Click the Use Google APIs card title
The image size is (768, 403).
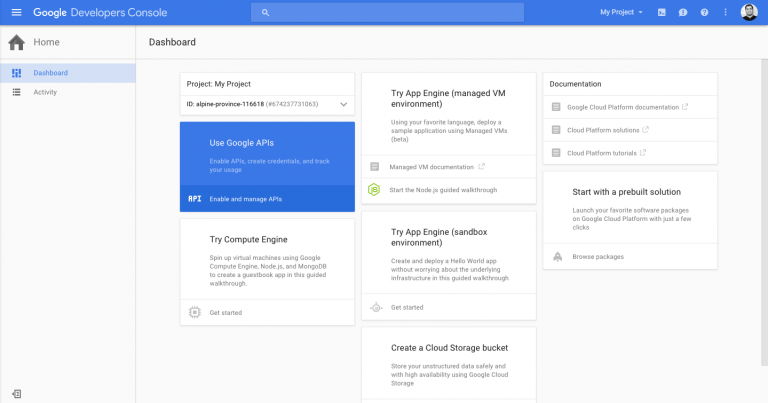241,143
